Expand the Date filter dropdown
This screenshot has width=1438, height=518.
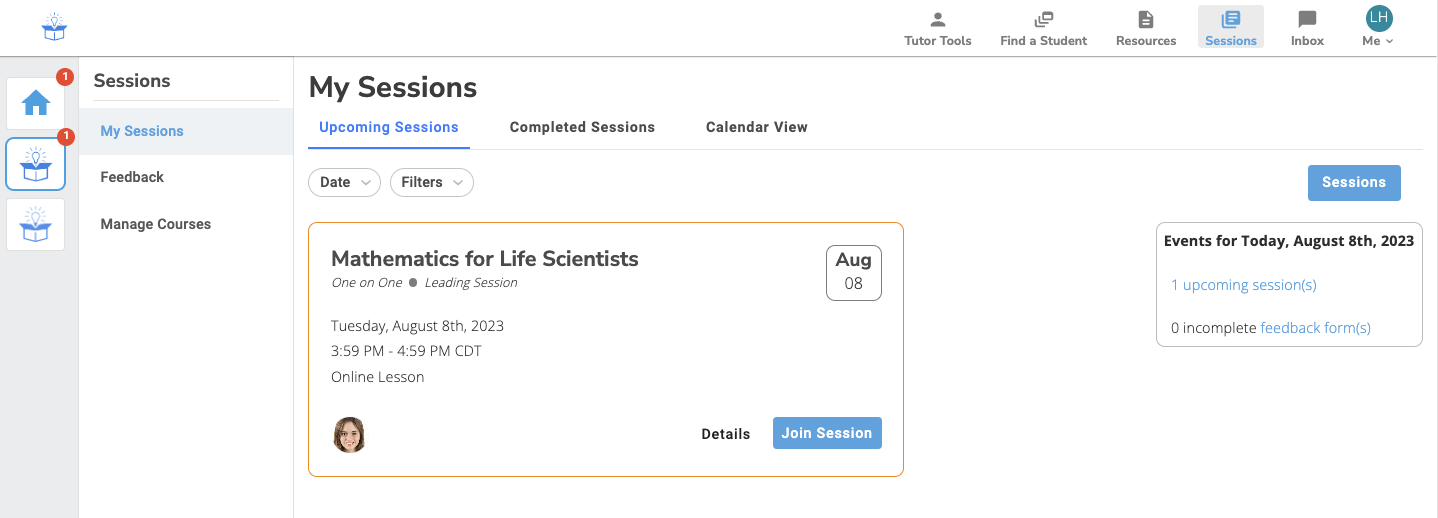pos(345,182)
